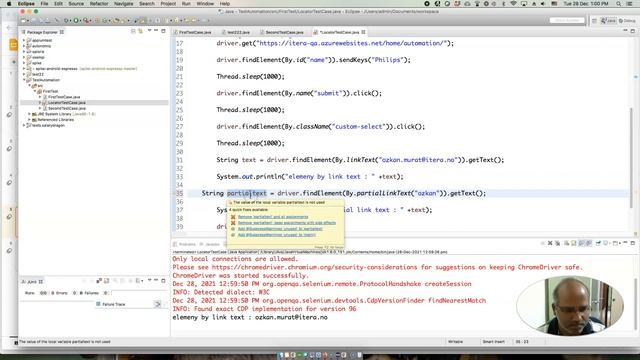Select FirstTestCase.java in Package Explorer
This screenshot has height=360, width=640.
[64, 97]
